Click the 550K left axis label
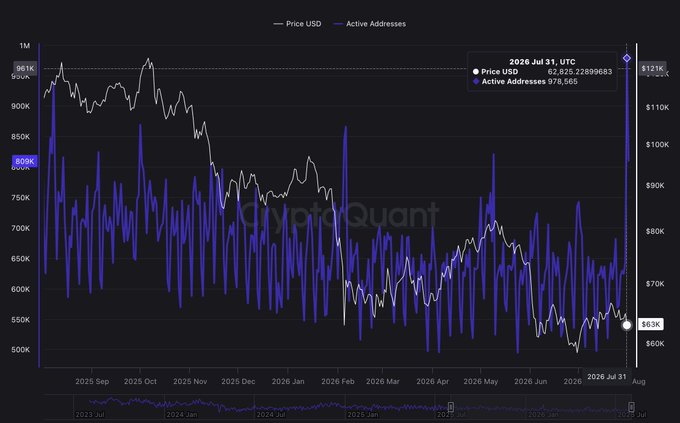The width and height of the screenshot is (680, 423). click(x=20, y=320)
